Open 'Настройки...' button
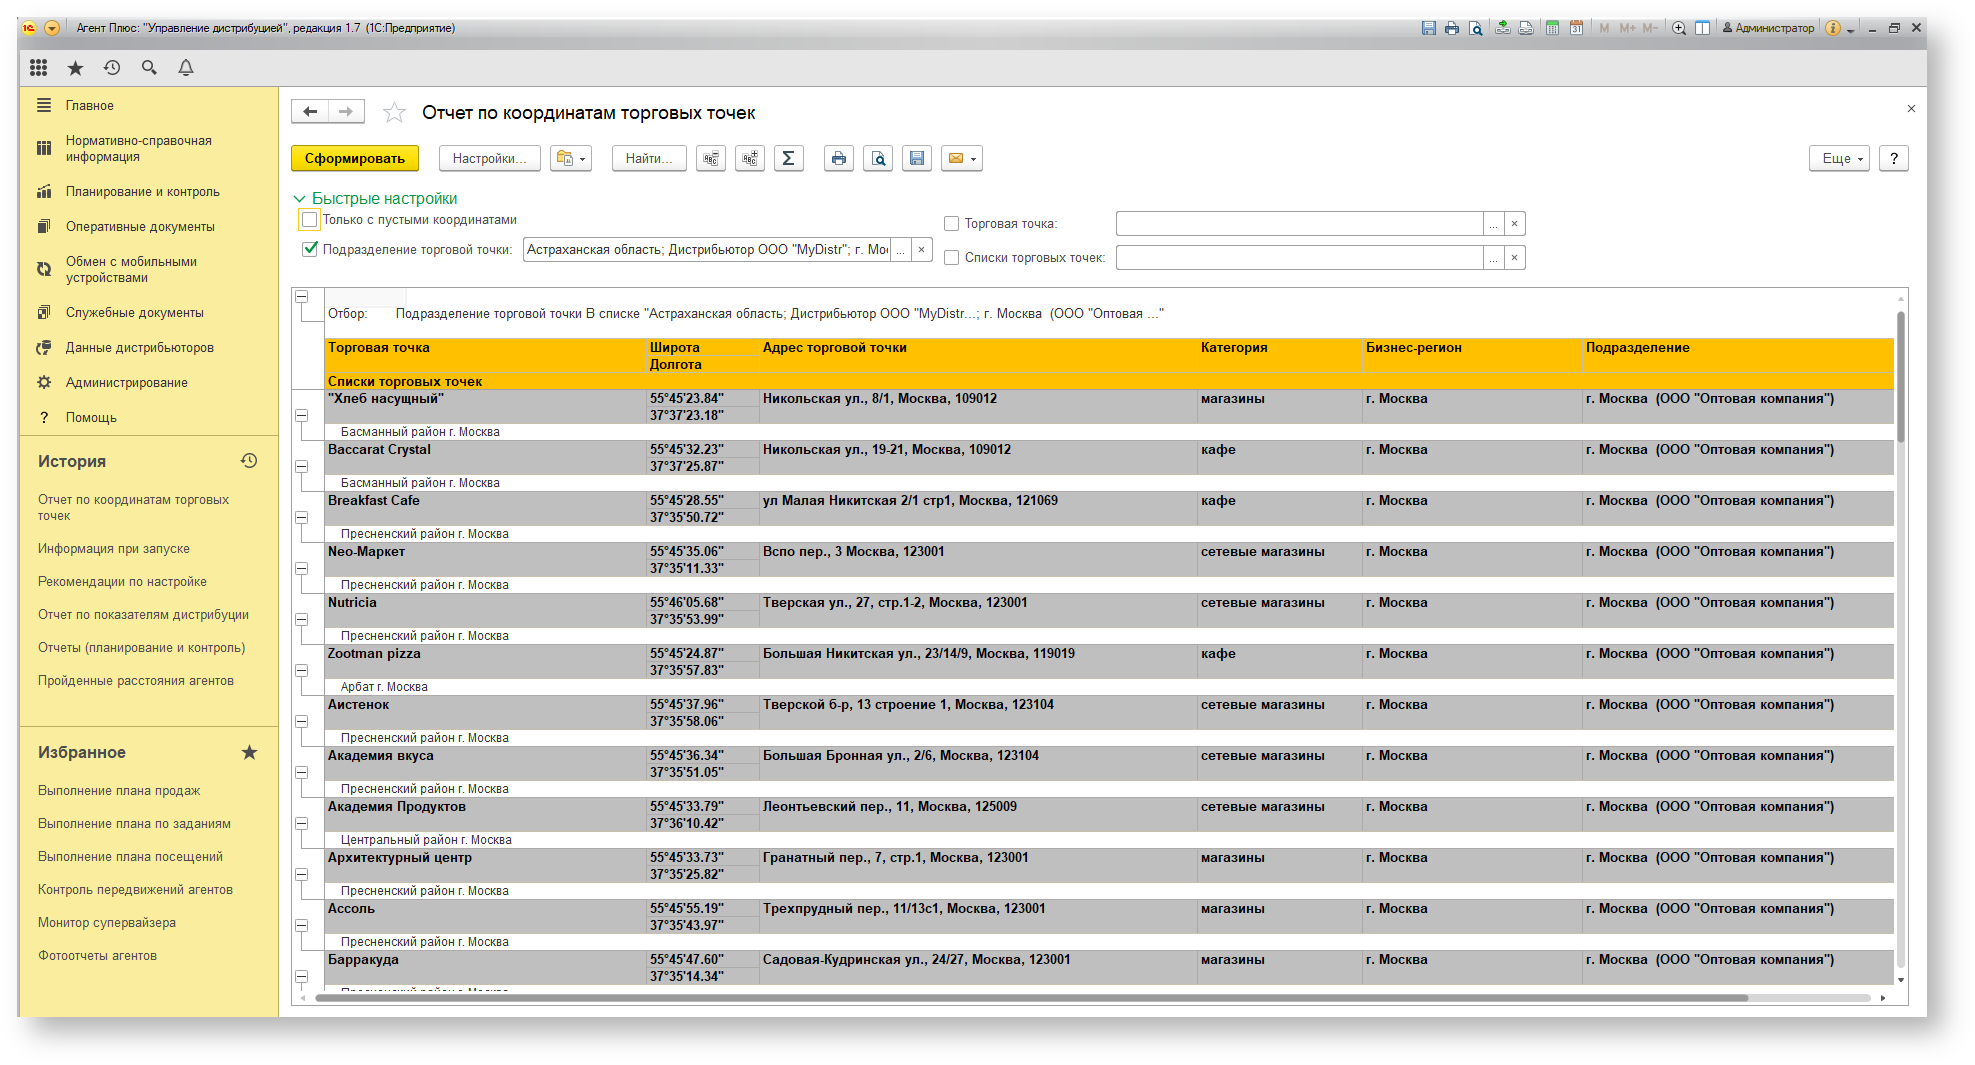The width and height of the screenshot is (1975, 1065). pyautogui.click(x=489, y=158)
